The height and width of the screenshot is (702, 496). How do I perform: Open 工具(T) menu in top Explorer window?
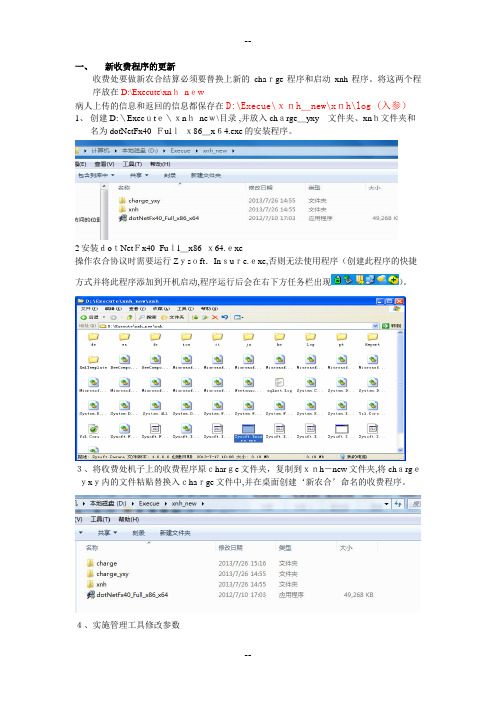coord(133,164)
